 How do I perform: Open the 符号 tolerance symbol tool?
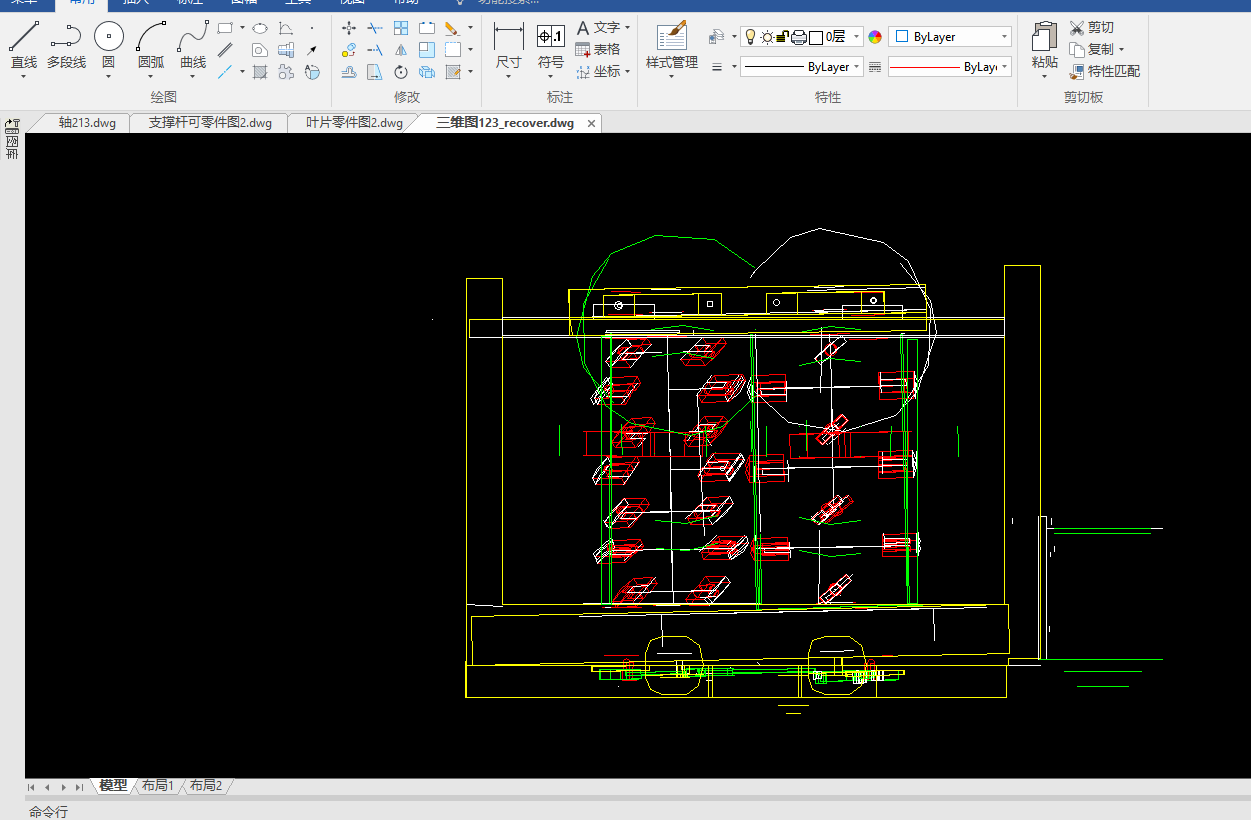coord(551,45)
